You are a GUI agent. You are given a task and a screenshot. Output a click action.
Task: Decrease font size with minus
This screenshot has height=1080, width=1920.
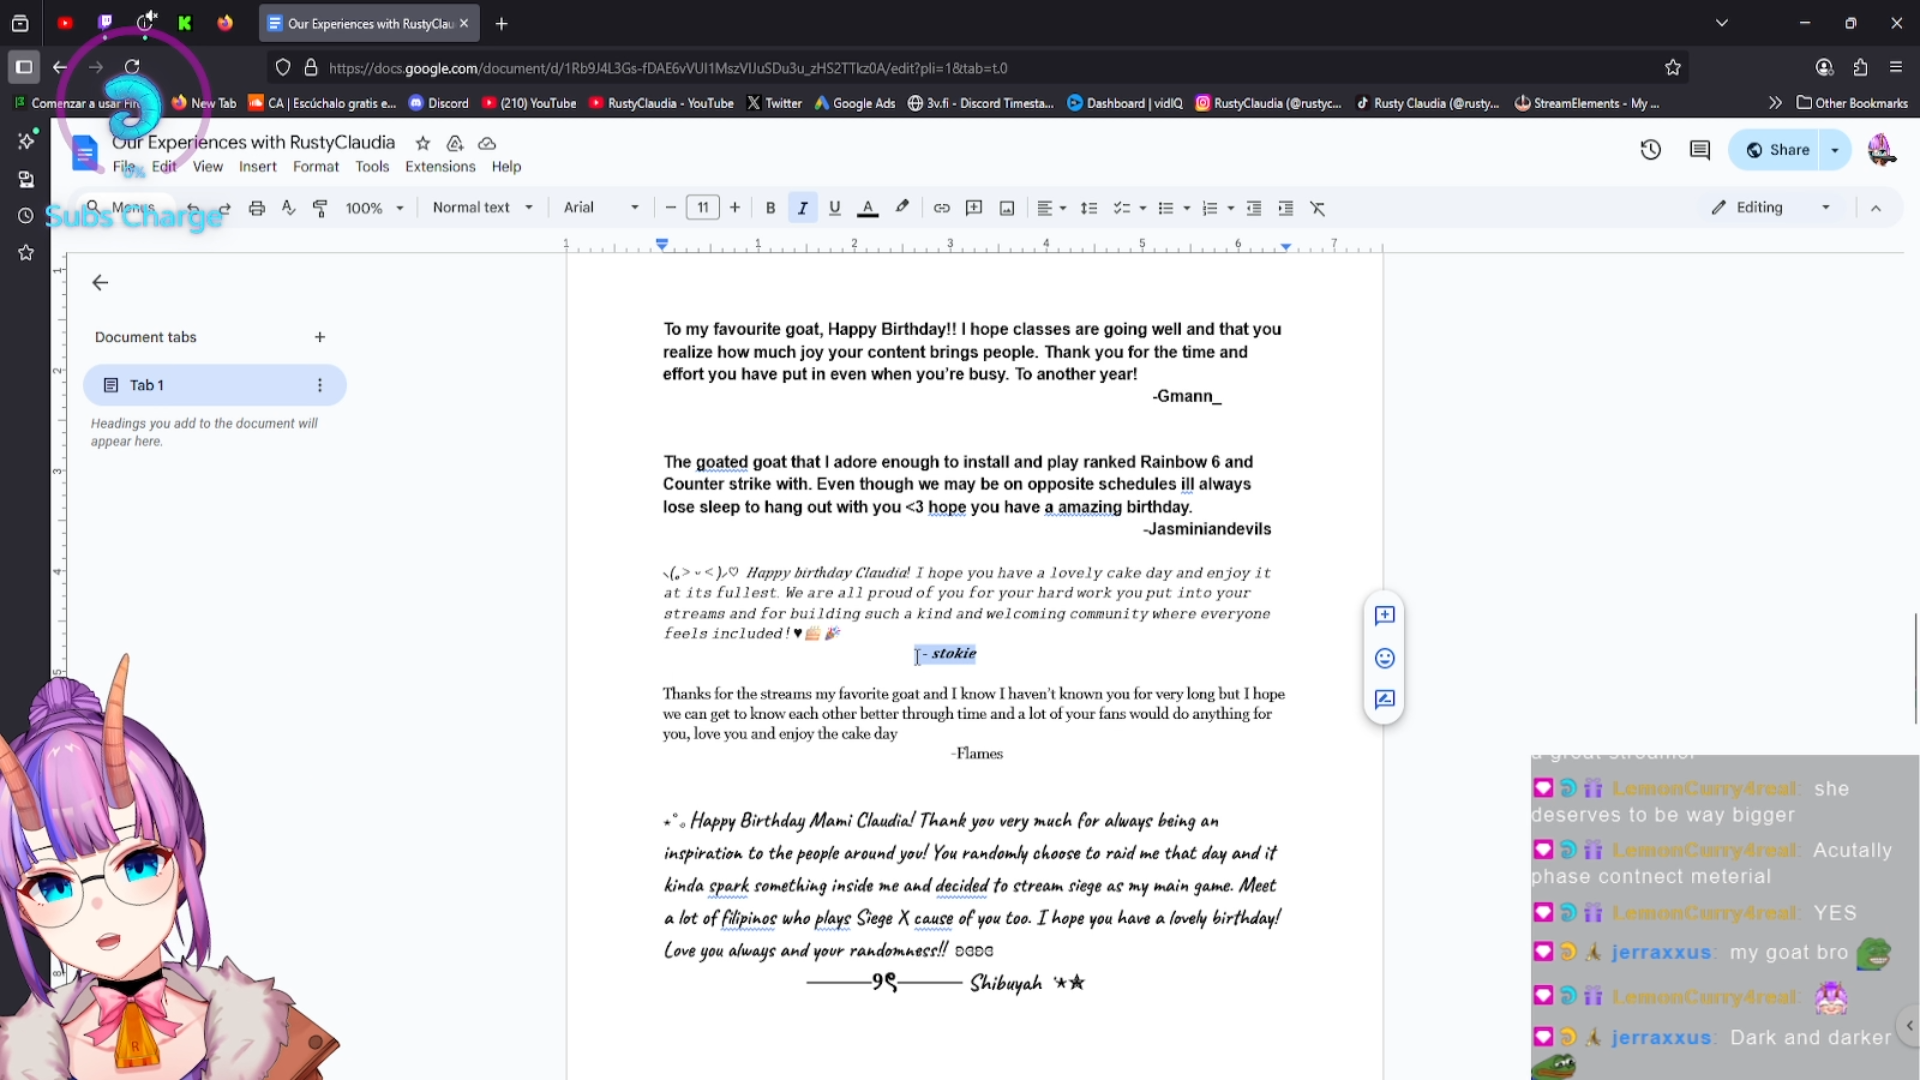670,208
